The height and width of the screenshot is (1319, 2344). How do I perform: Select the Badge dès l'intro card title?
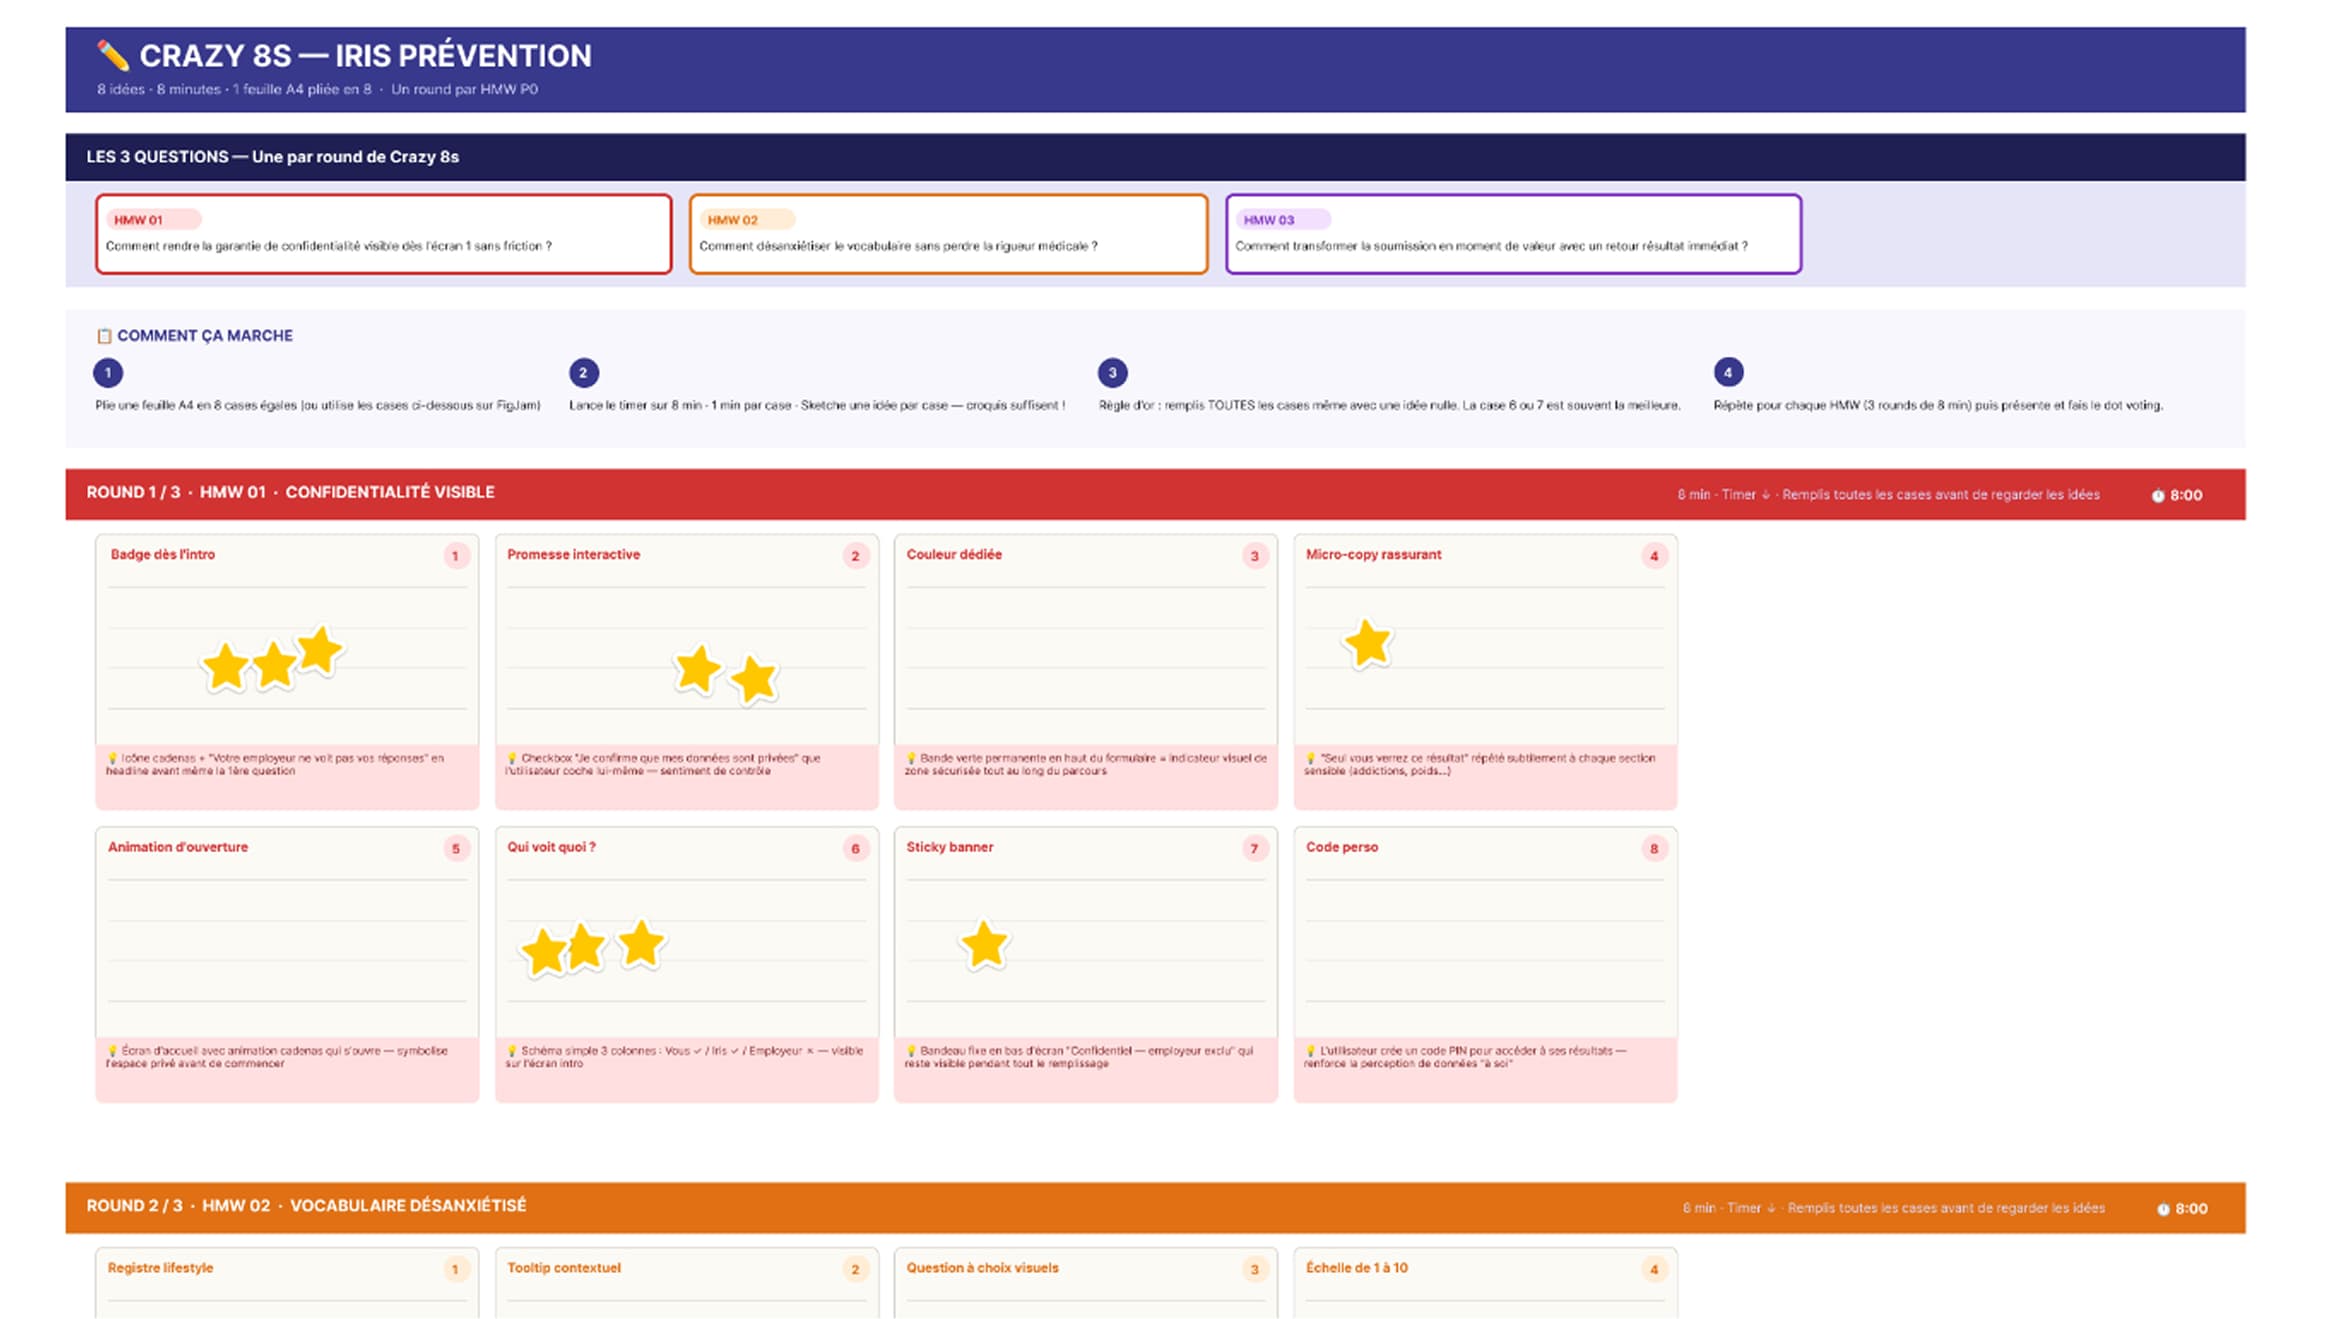pyautogui.click(x=162, y=554)
